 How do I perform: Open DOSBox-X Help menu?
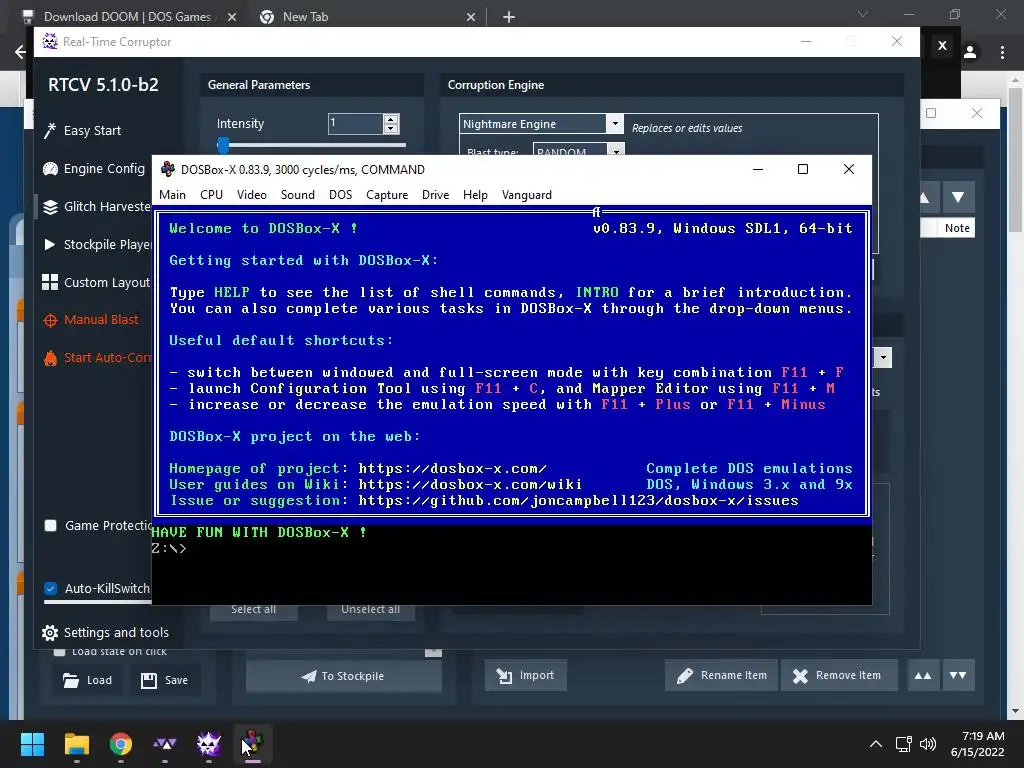[x=475, y=195]
